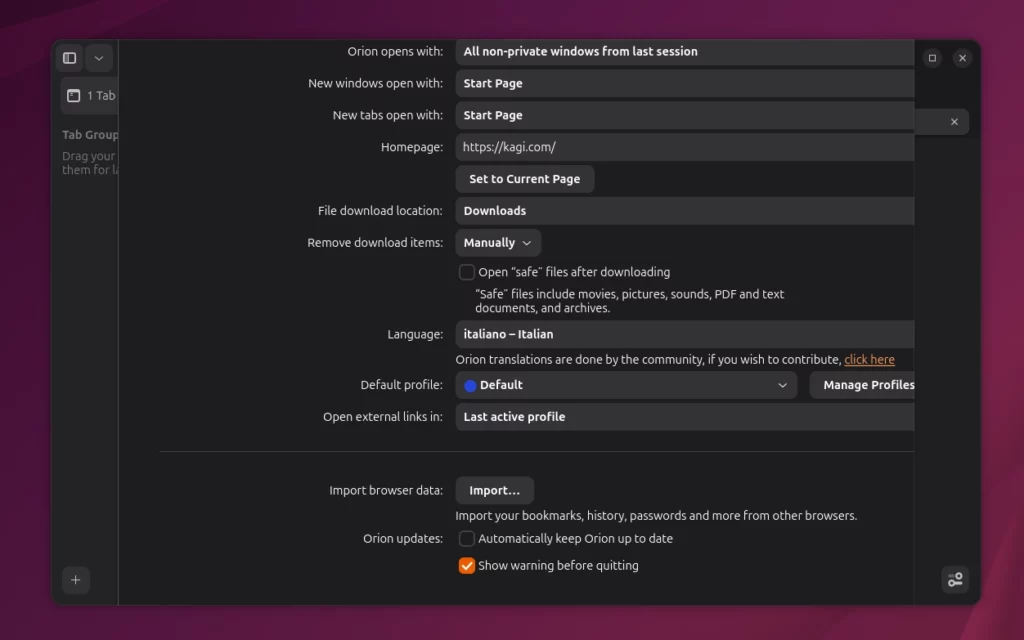Click the 'Import...' browser data button

tap(494, 490)
